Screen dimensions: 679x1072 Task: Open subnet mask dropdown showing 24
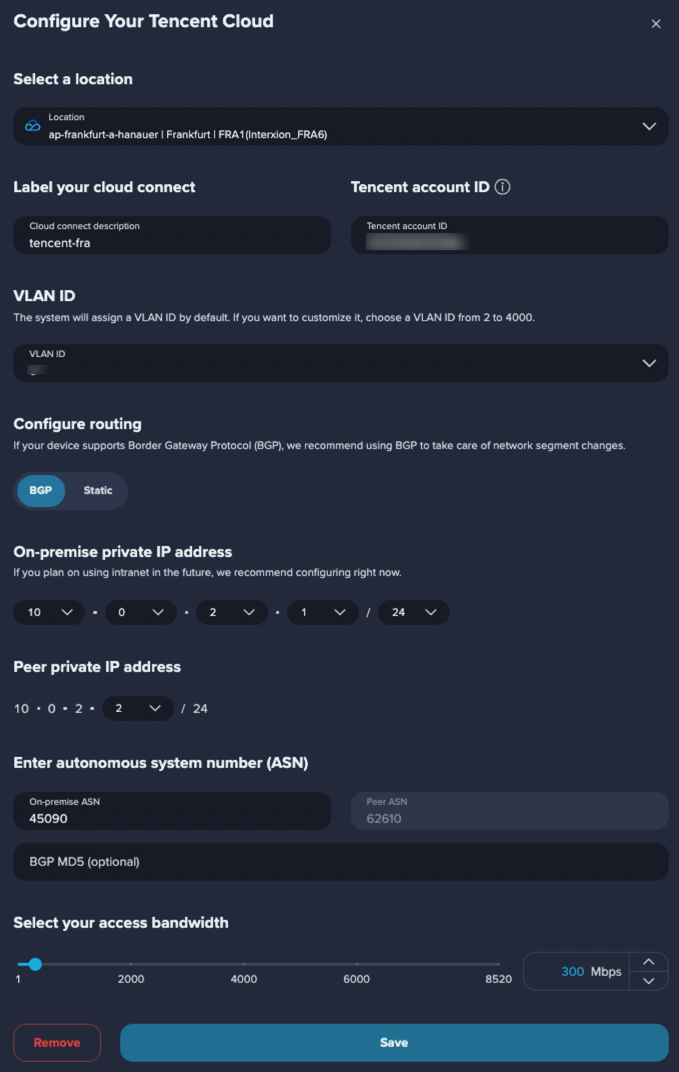414,613
